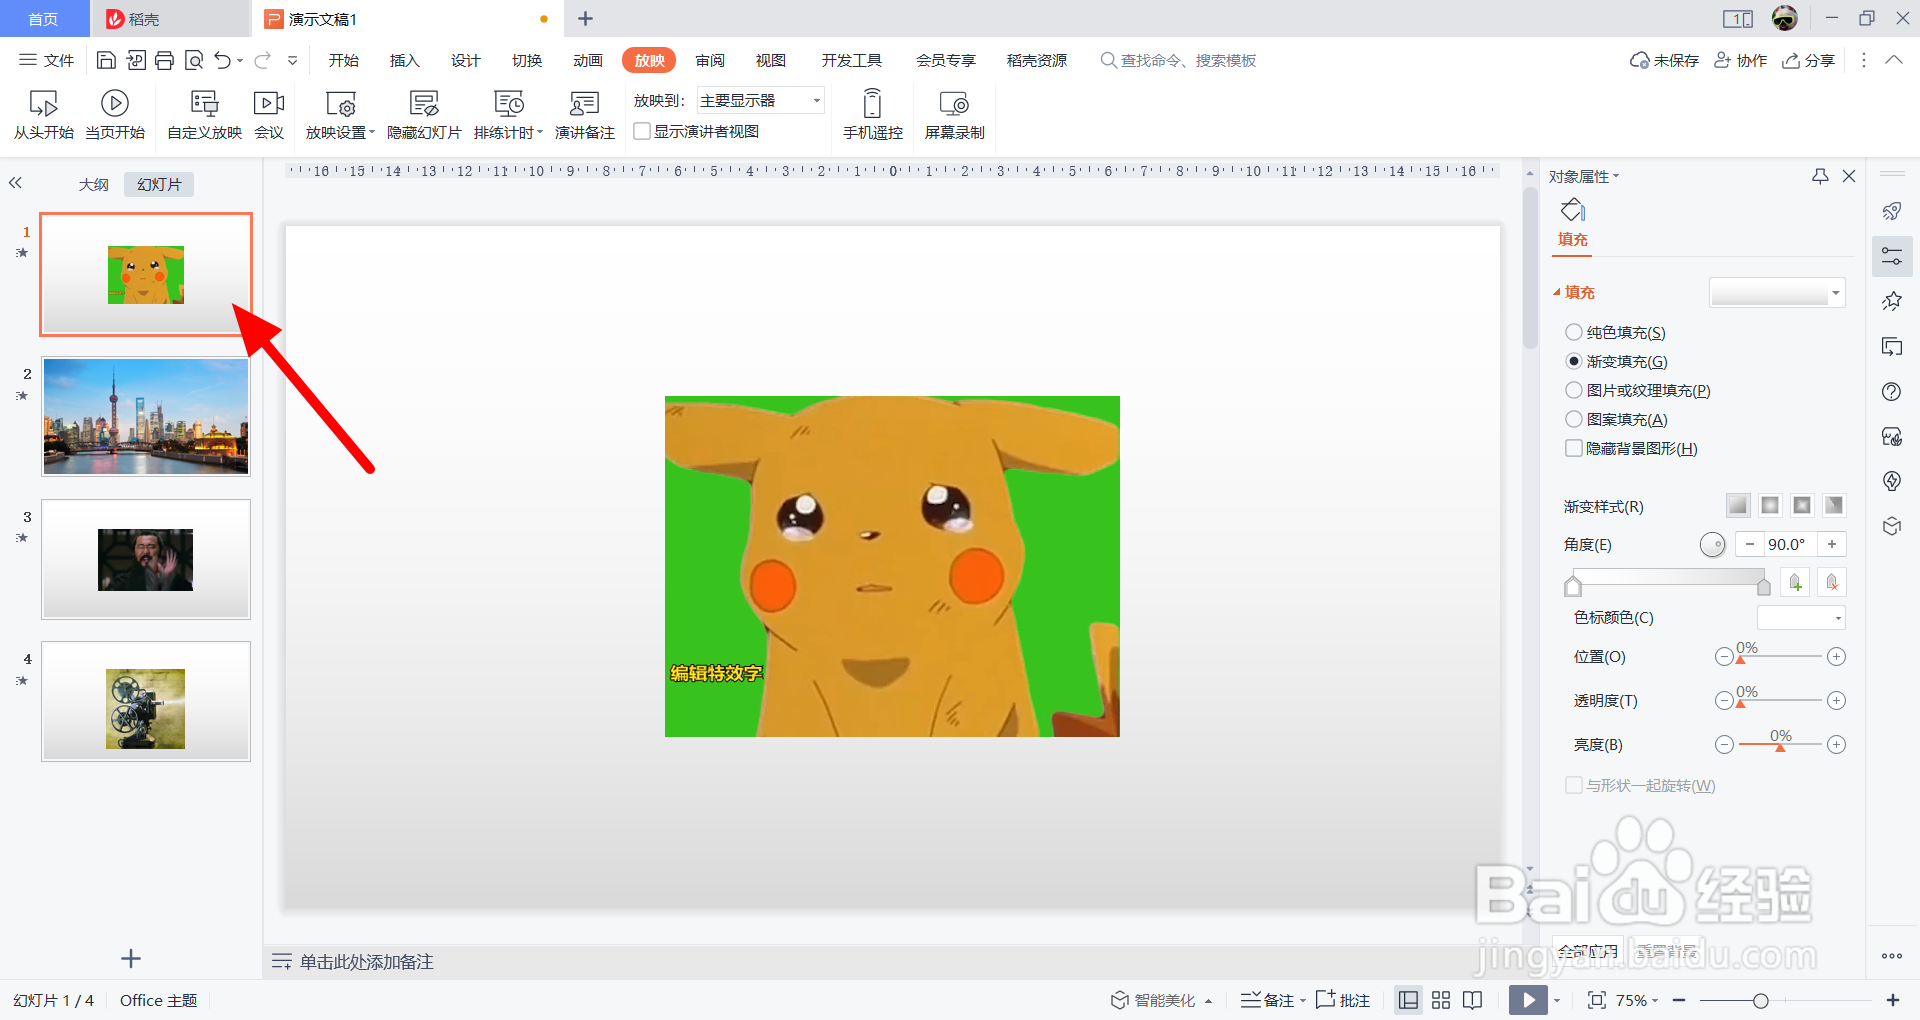Click the brightness (亮度) slider
Image resolution: width=1920 pixels, height=1020 pixels.
(1780, 744)
